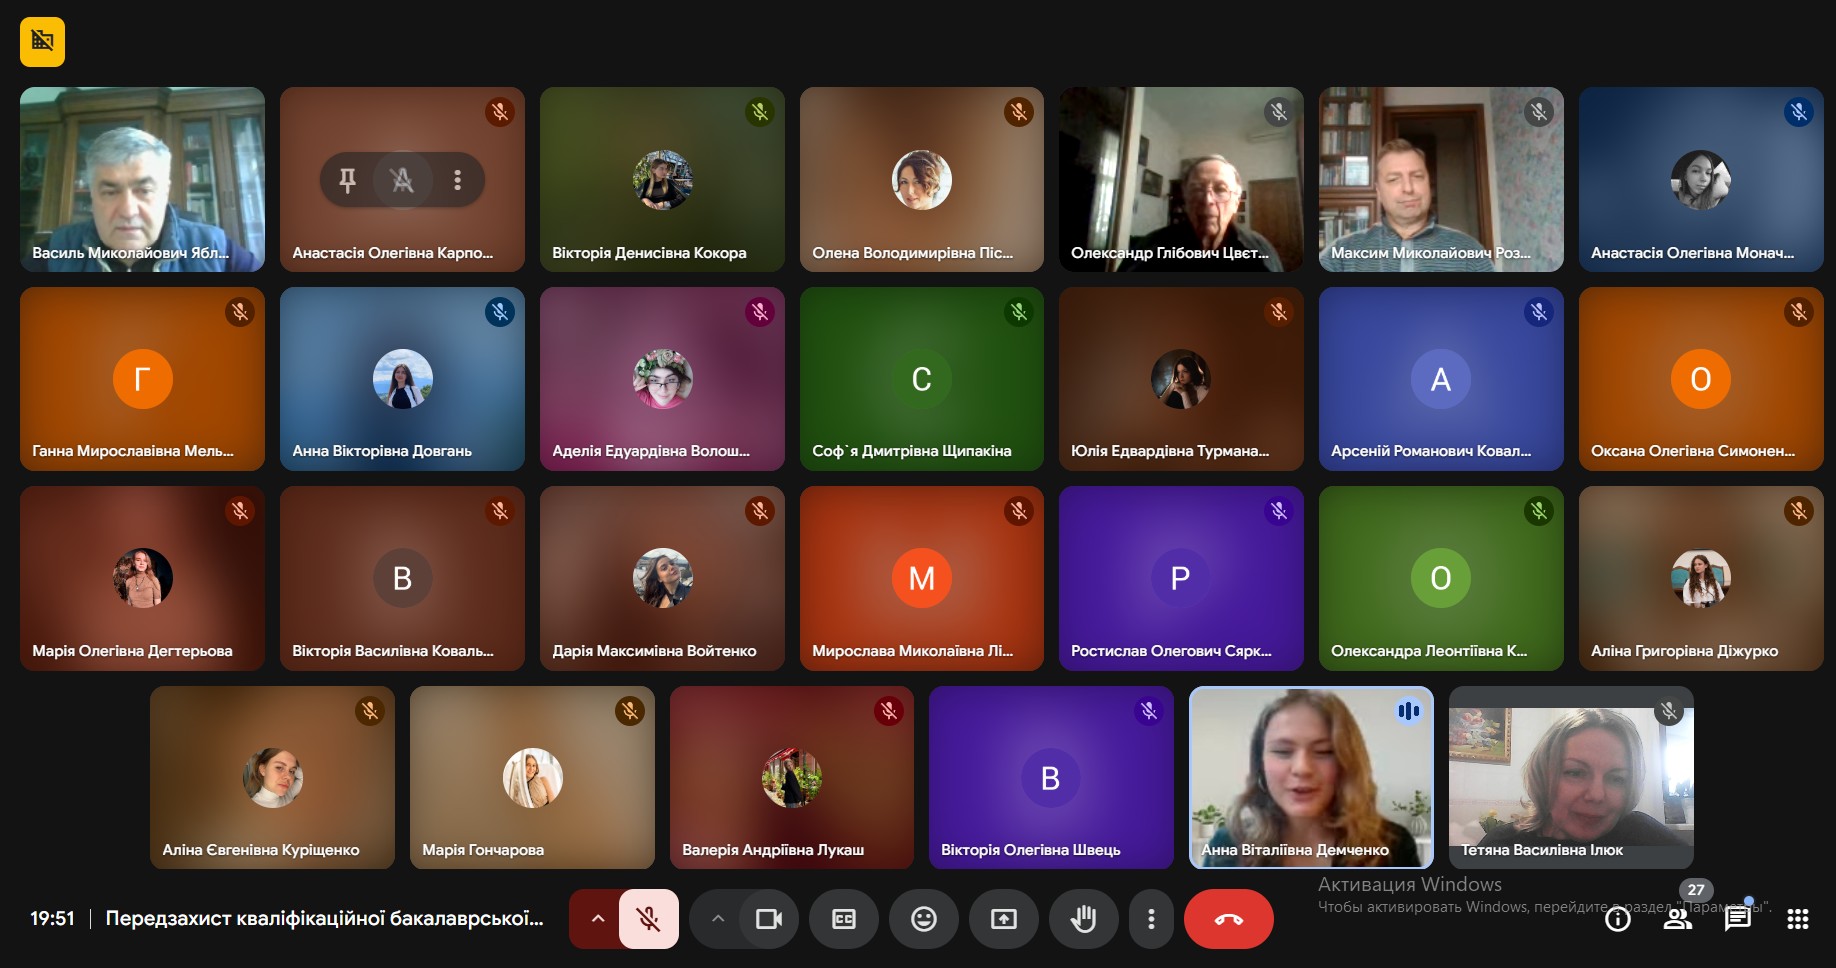This screenshot has width=1836, height=968.
Task: Turn on closed captions
Action: [x=843, y=919]
